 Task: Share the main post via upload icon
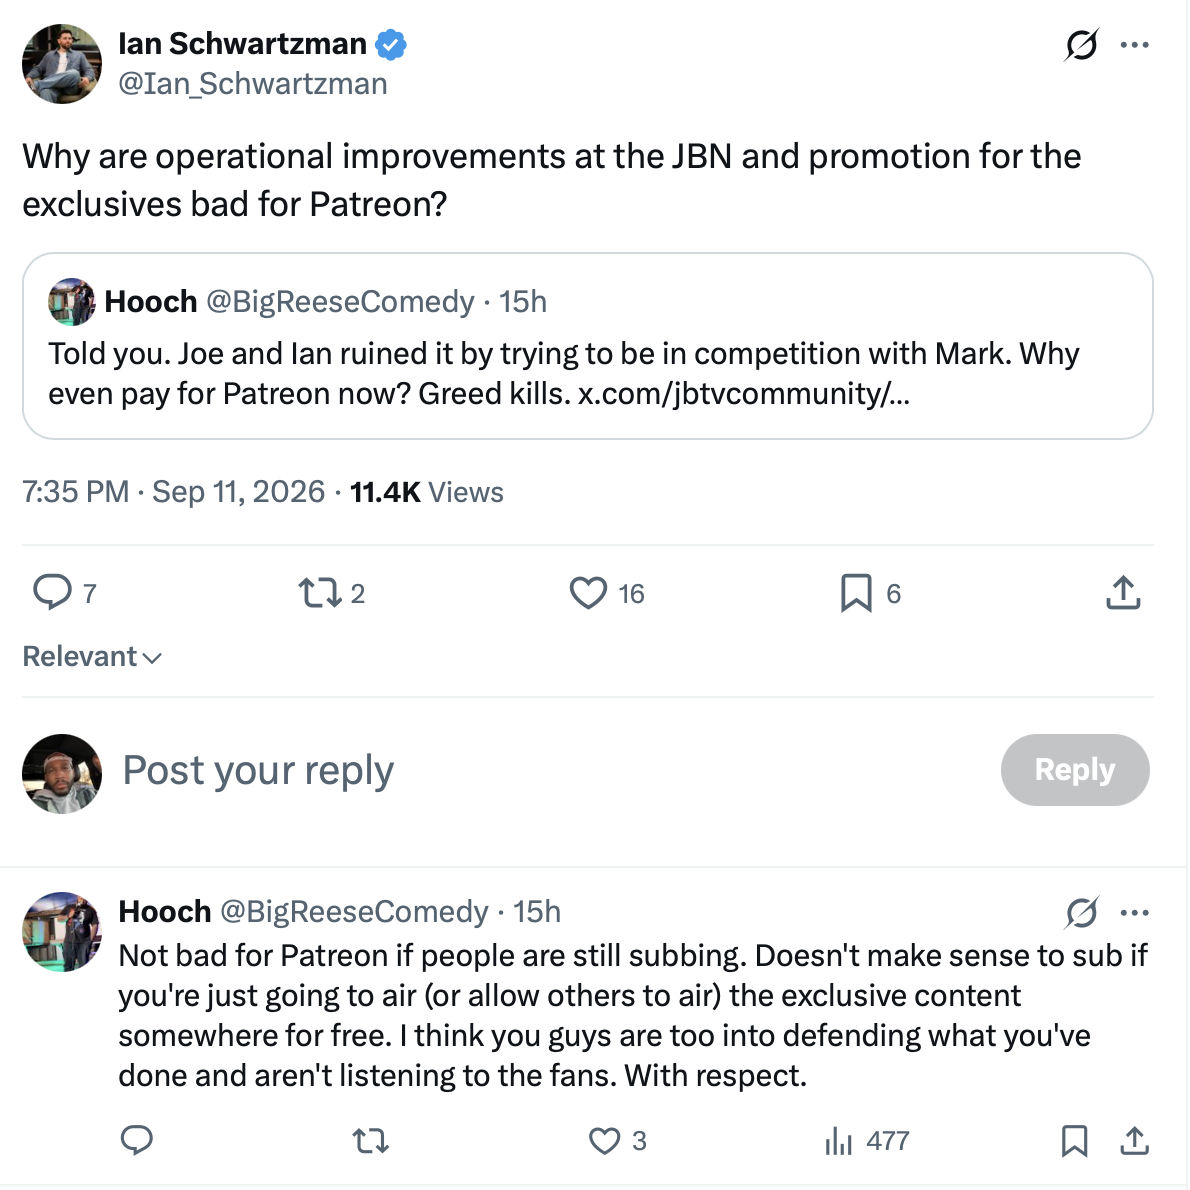[x=1123, y=593]
